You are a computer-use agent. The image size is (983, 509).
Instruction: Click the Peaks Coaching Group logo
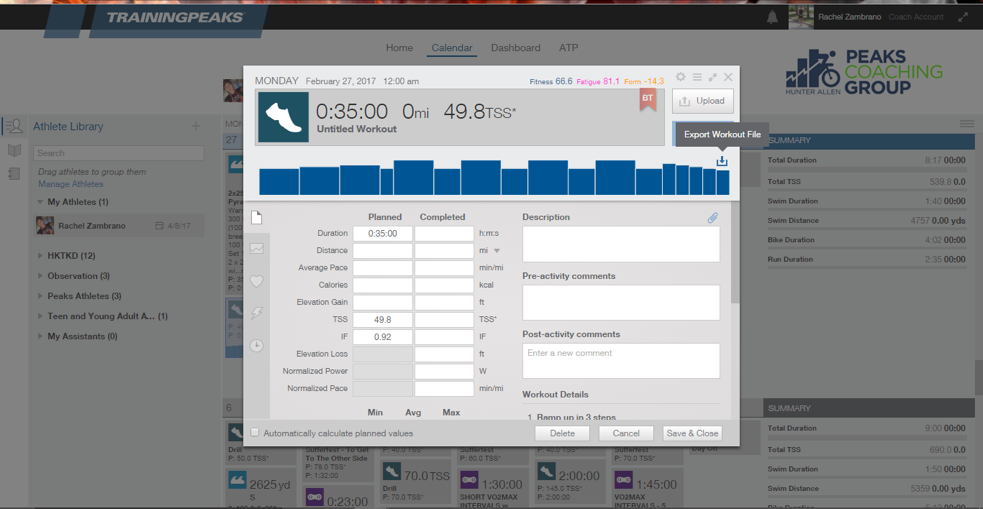point(864,72)
